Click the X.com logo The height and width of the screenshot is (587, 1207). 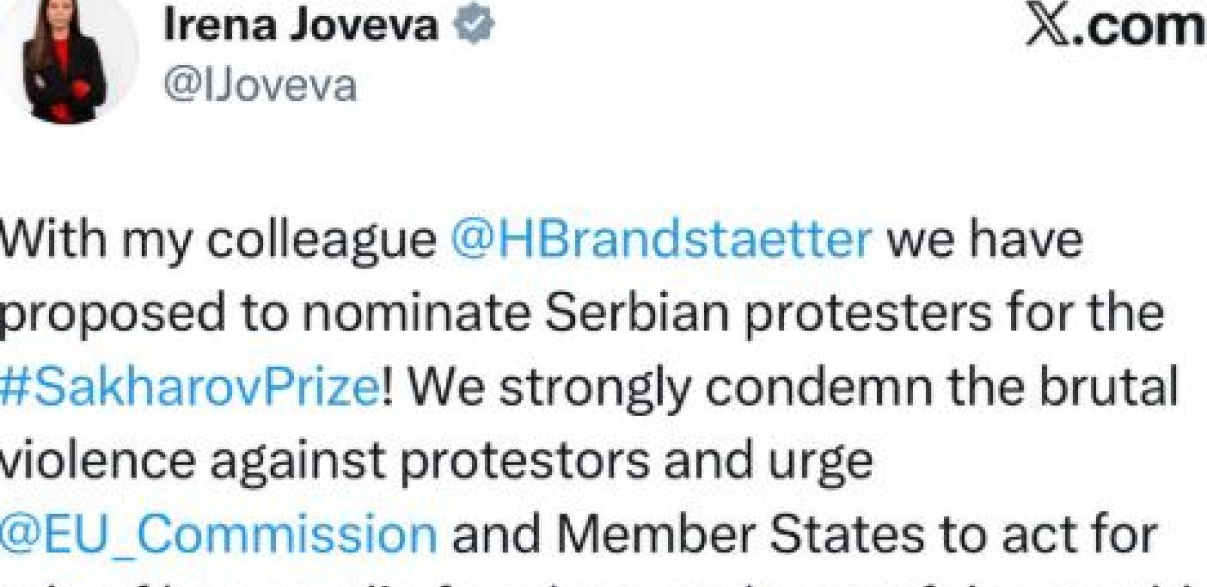coord(1115,27)
